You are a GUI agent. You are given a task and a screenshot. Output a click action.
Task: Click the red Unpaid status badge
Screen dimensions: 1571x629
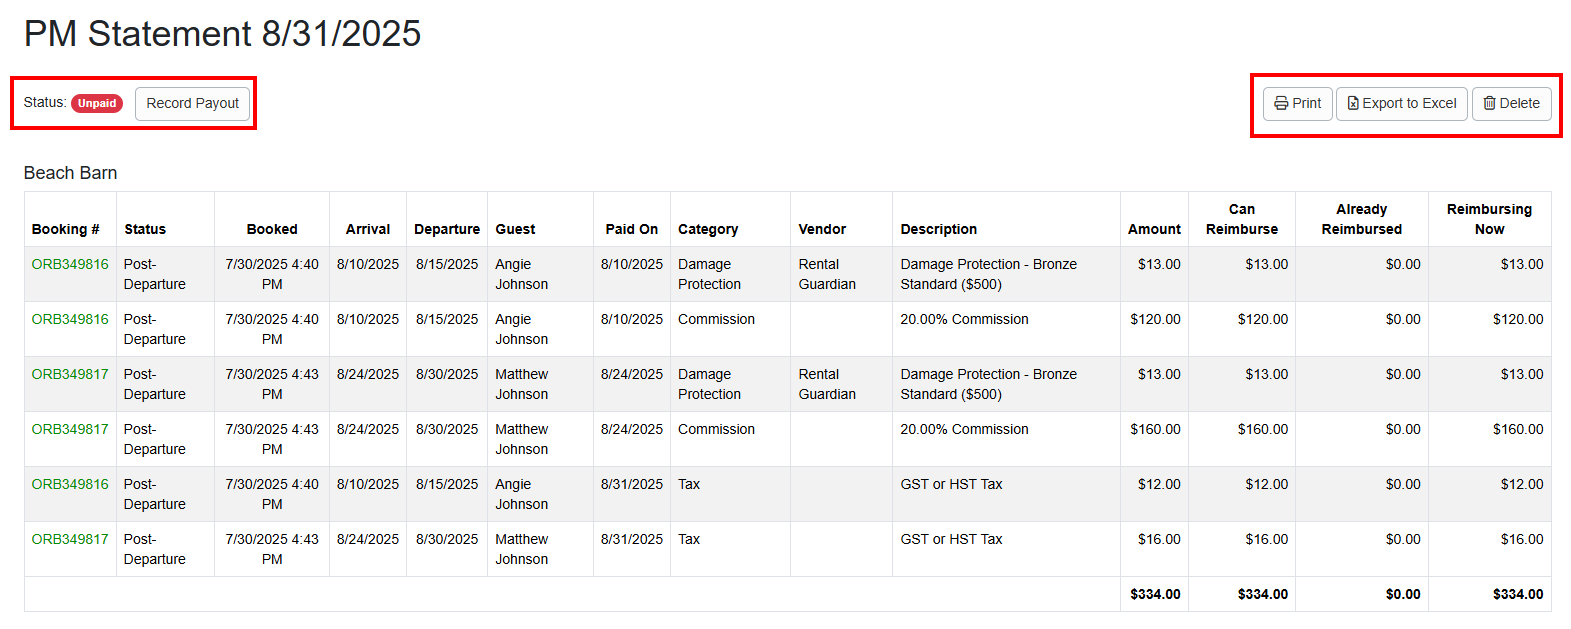(97, 103)
